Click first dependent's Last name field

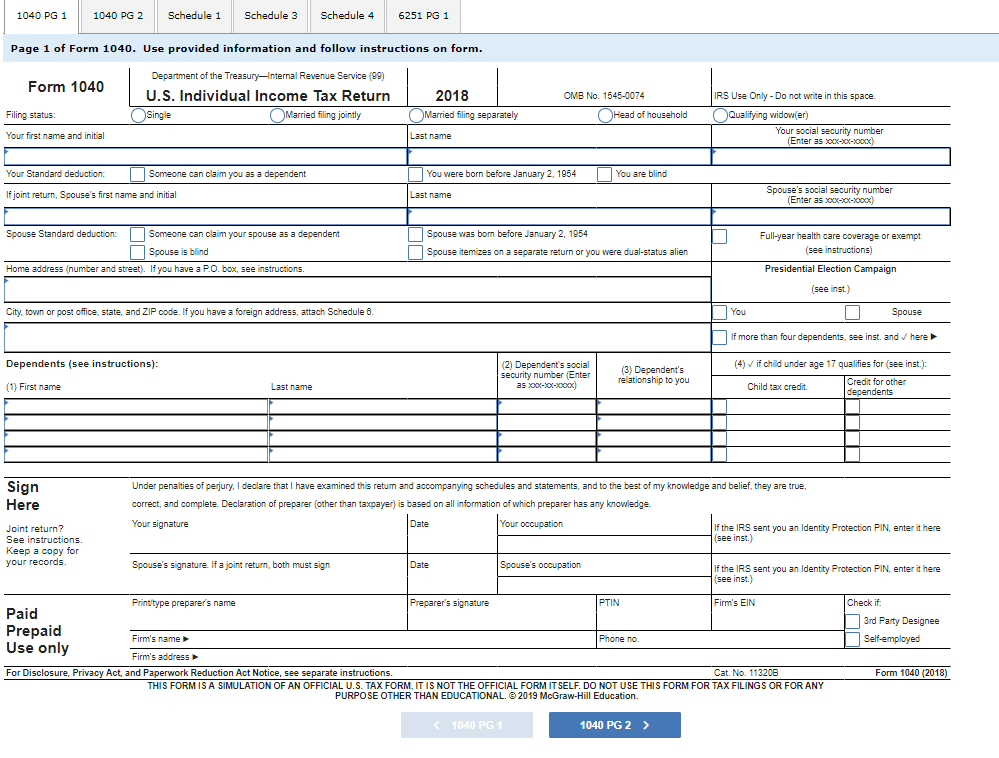point(383,406)
